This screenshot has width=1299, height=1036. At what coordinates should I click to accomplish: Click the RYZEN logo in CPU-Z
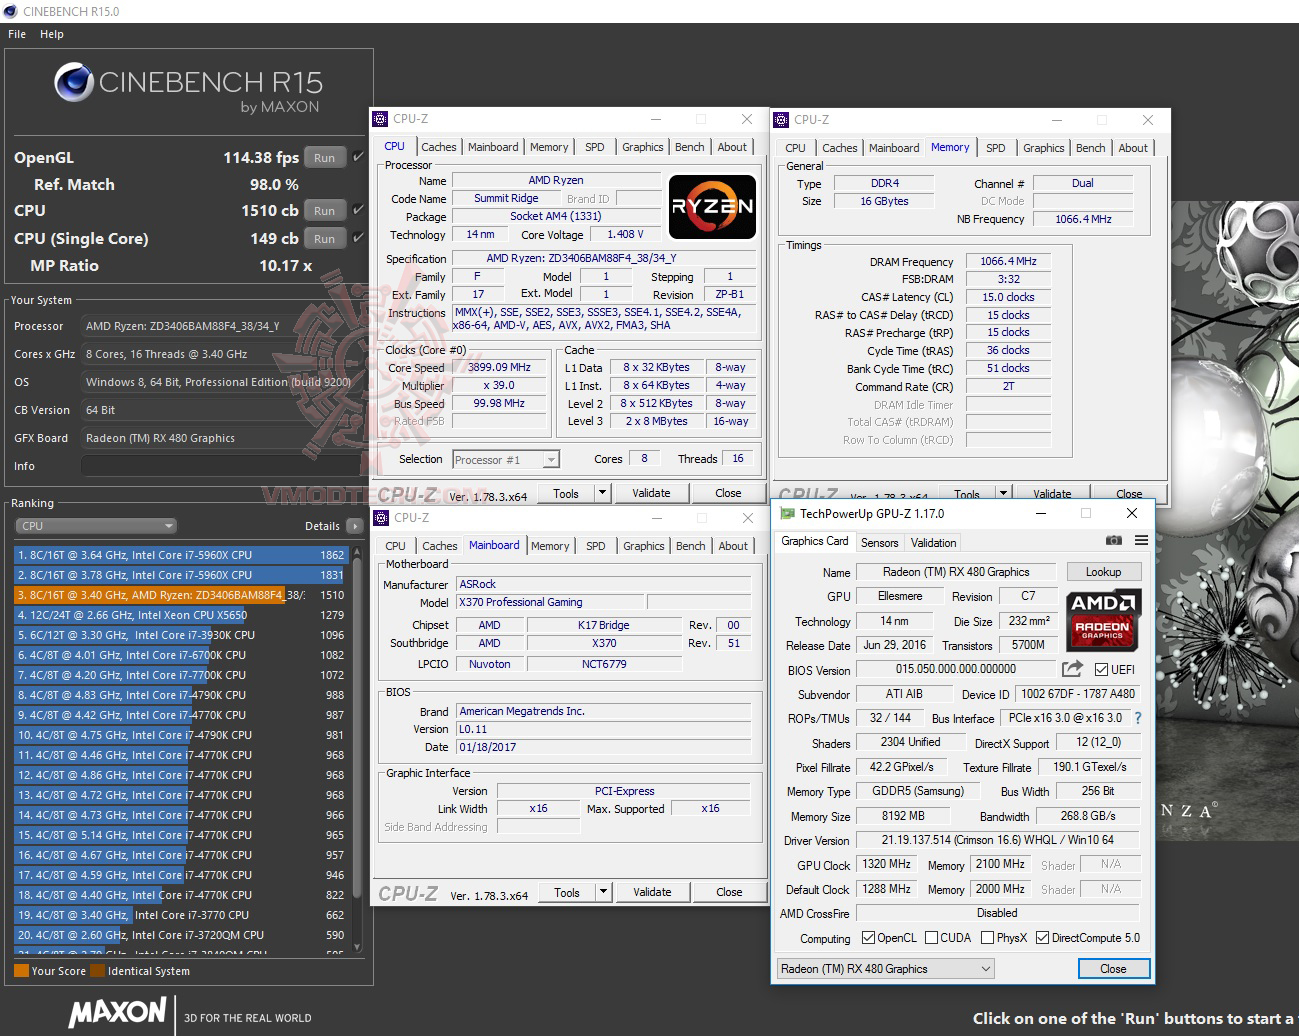coord(712,207)
